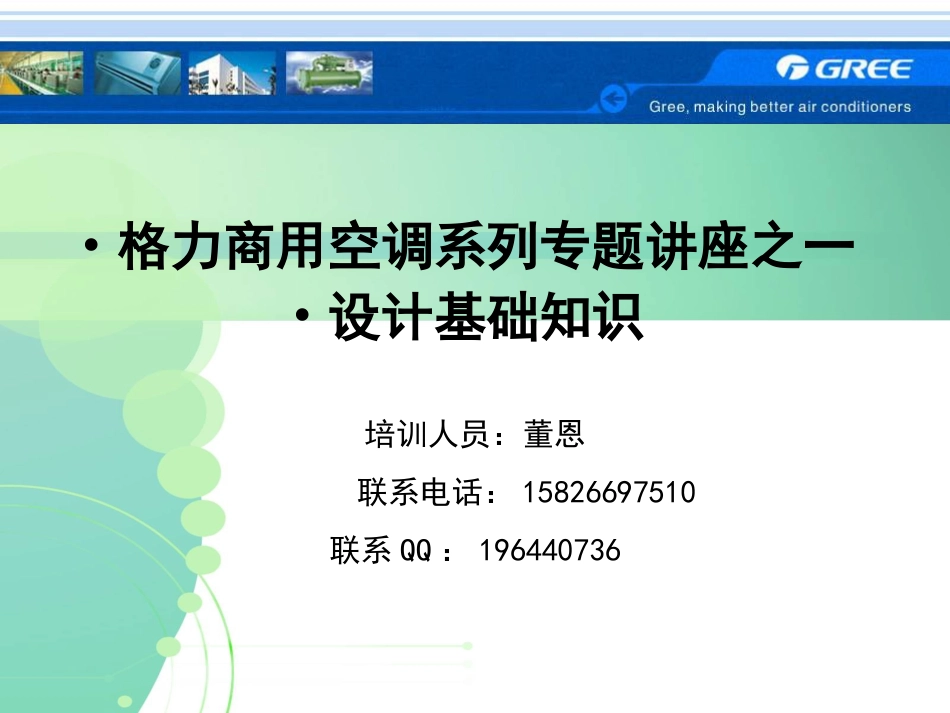The image size is (950, 713).
Task: Open the wall air conditioner thumbnail
Action: (138, 73)
